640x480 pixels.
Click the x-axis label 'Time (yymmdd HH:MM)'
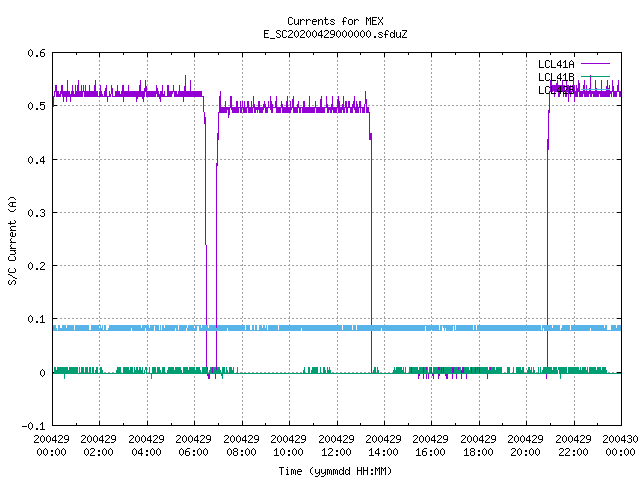tap(335, 471)
